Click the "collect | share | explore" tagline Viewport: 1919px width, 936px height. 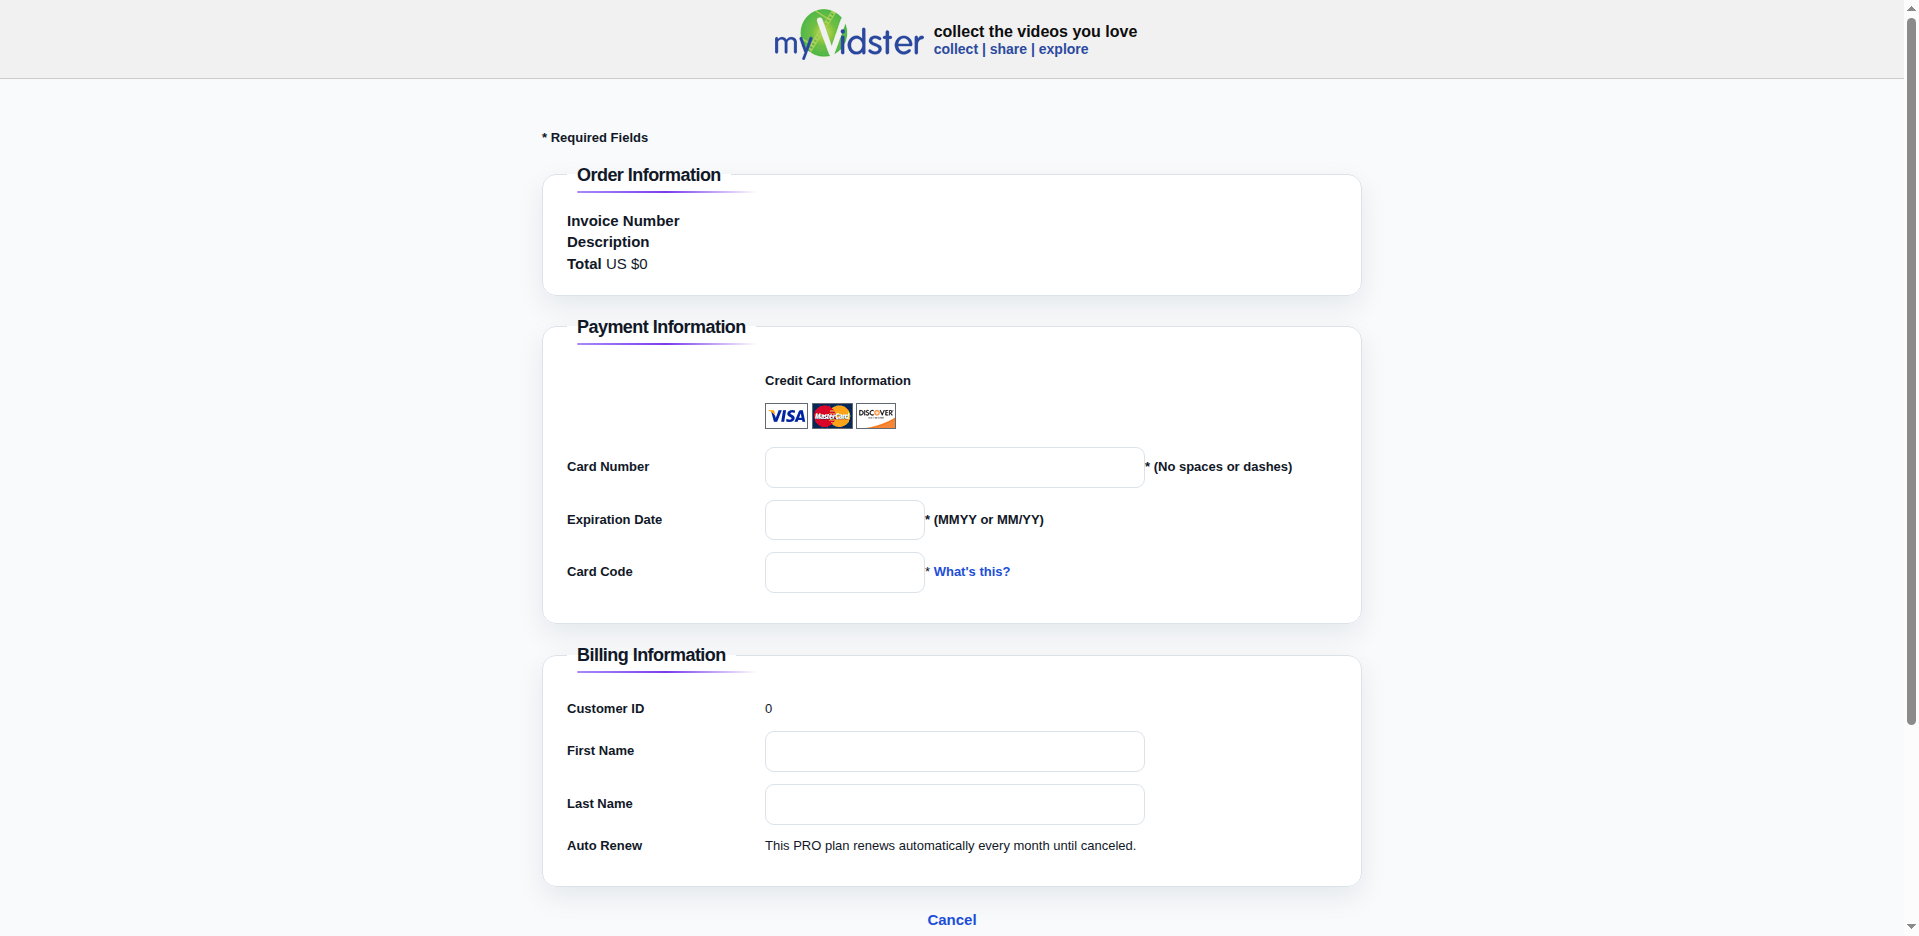tap(1011, 49)
